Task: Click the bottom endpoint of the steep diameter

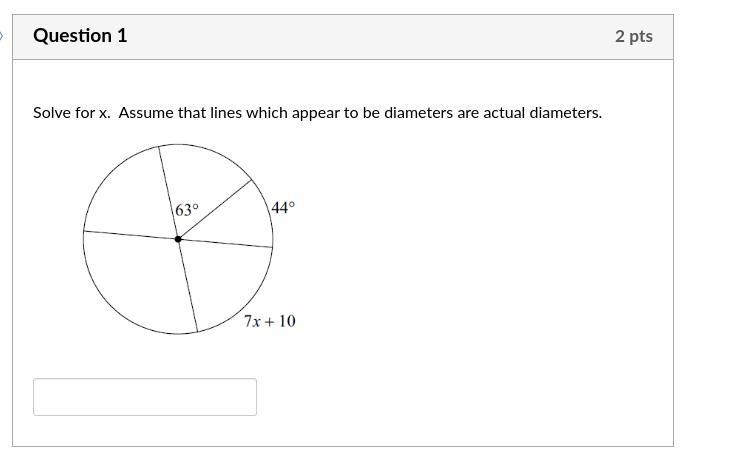Action: (198, 332)
